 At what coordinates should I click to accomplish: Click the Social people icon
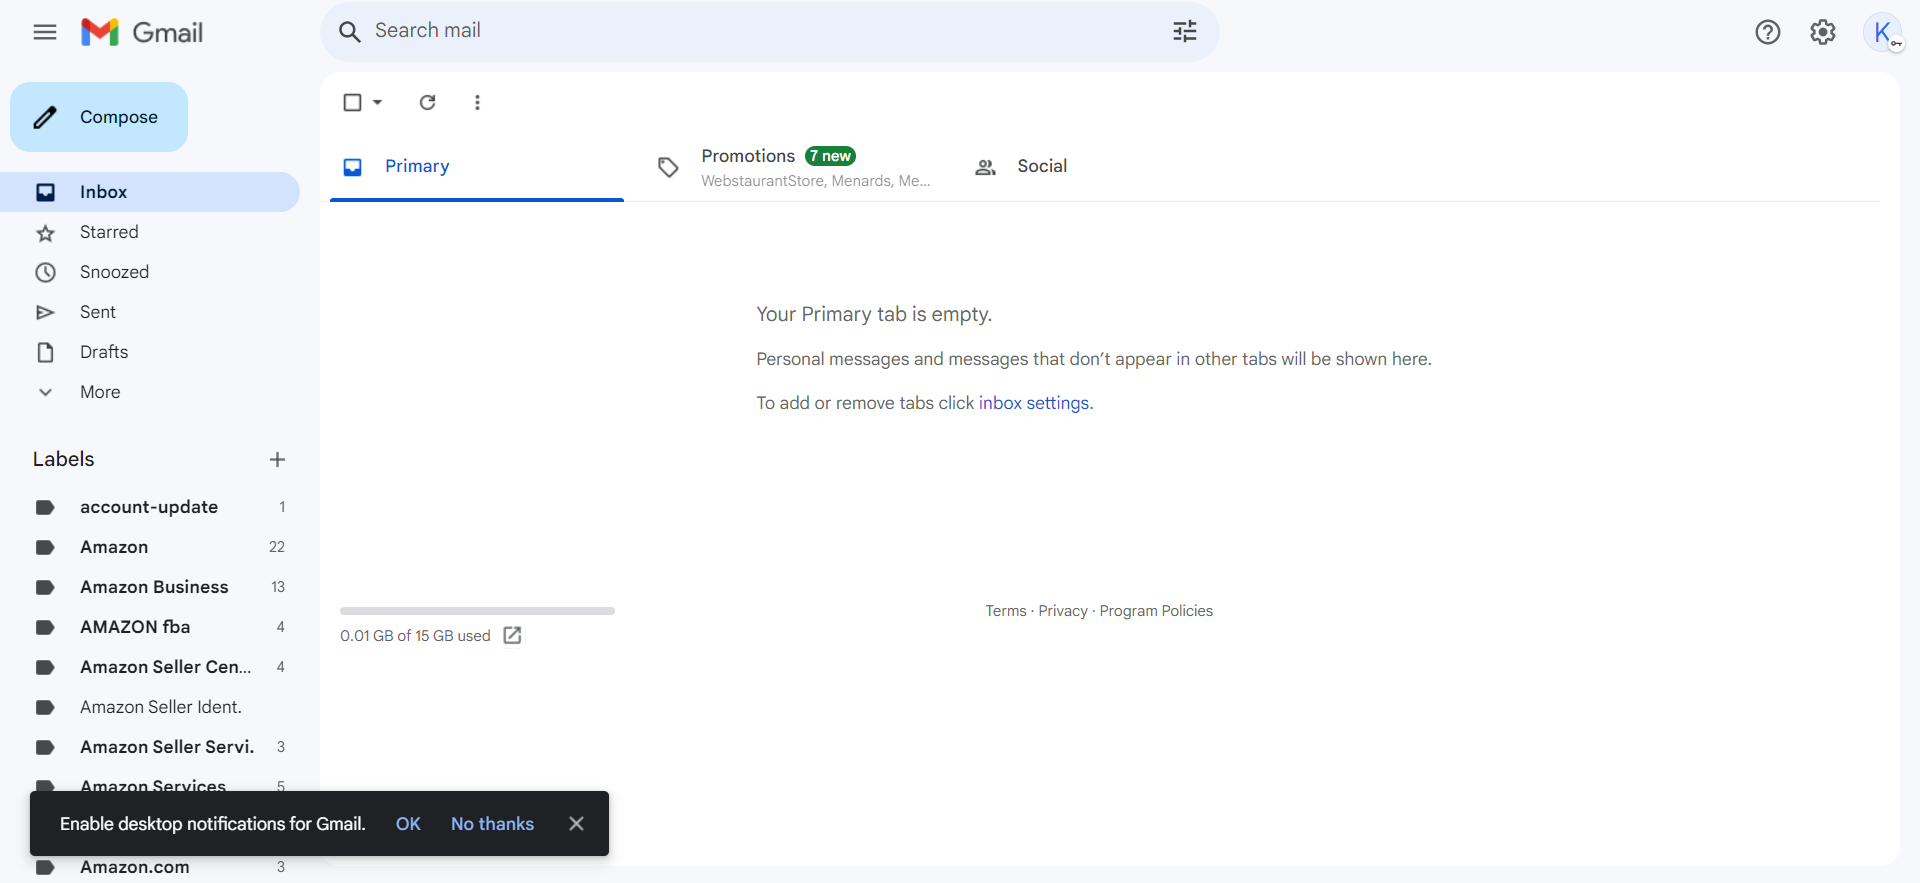pos(985,167)
